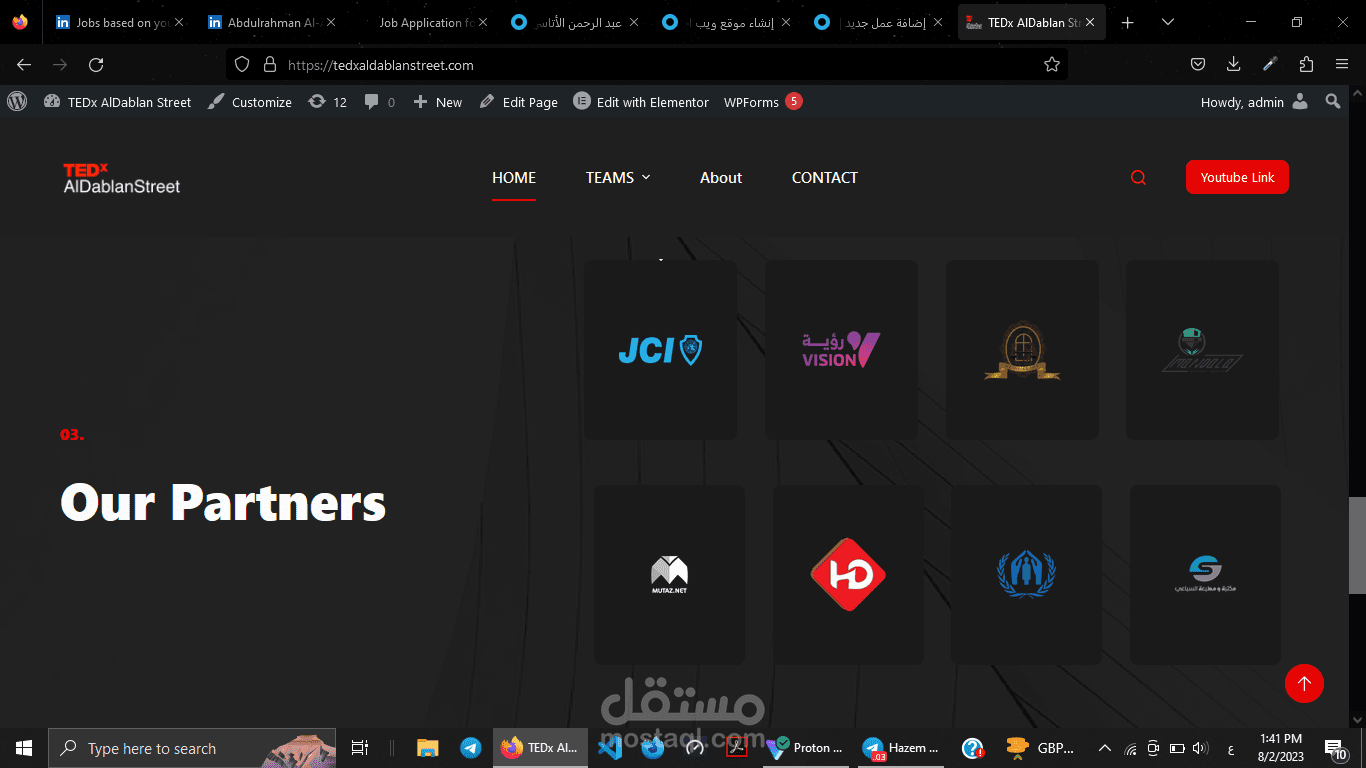Click New in the admin bar
Screen dimensions: 1366x768
[437, 102]
